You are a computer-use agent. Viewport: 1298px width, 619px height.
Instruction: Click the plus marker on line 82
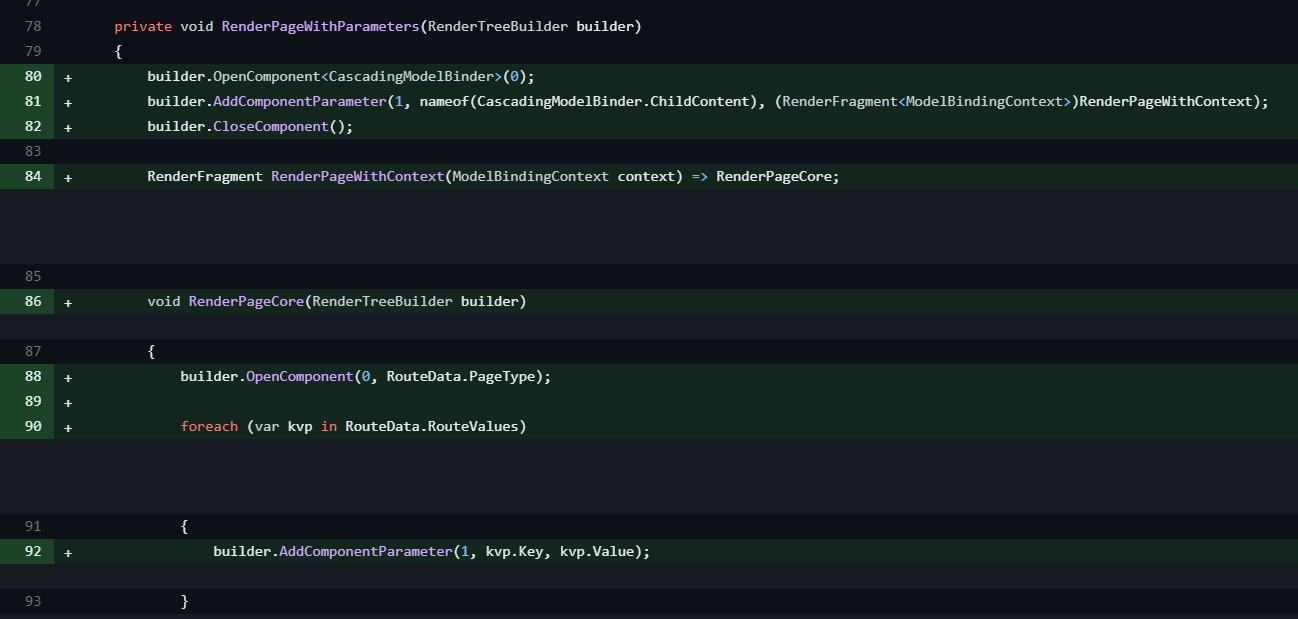click(68, 127)
